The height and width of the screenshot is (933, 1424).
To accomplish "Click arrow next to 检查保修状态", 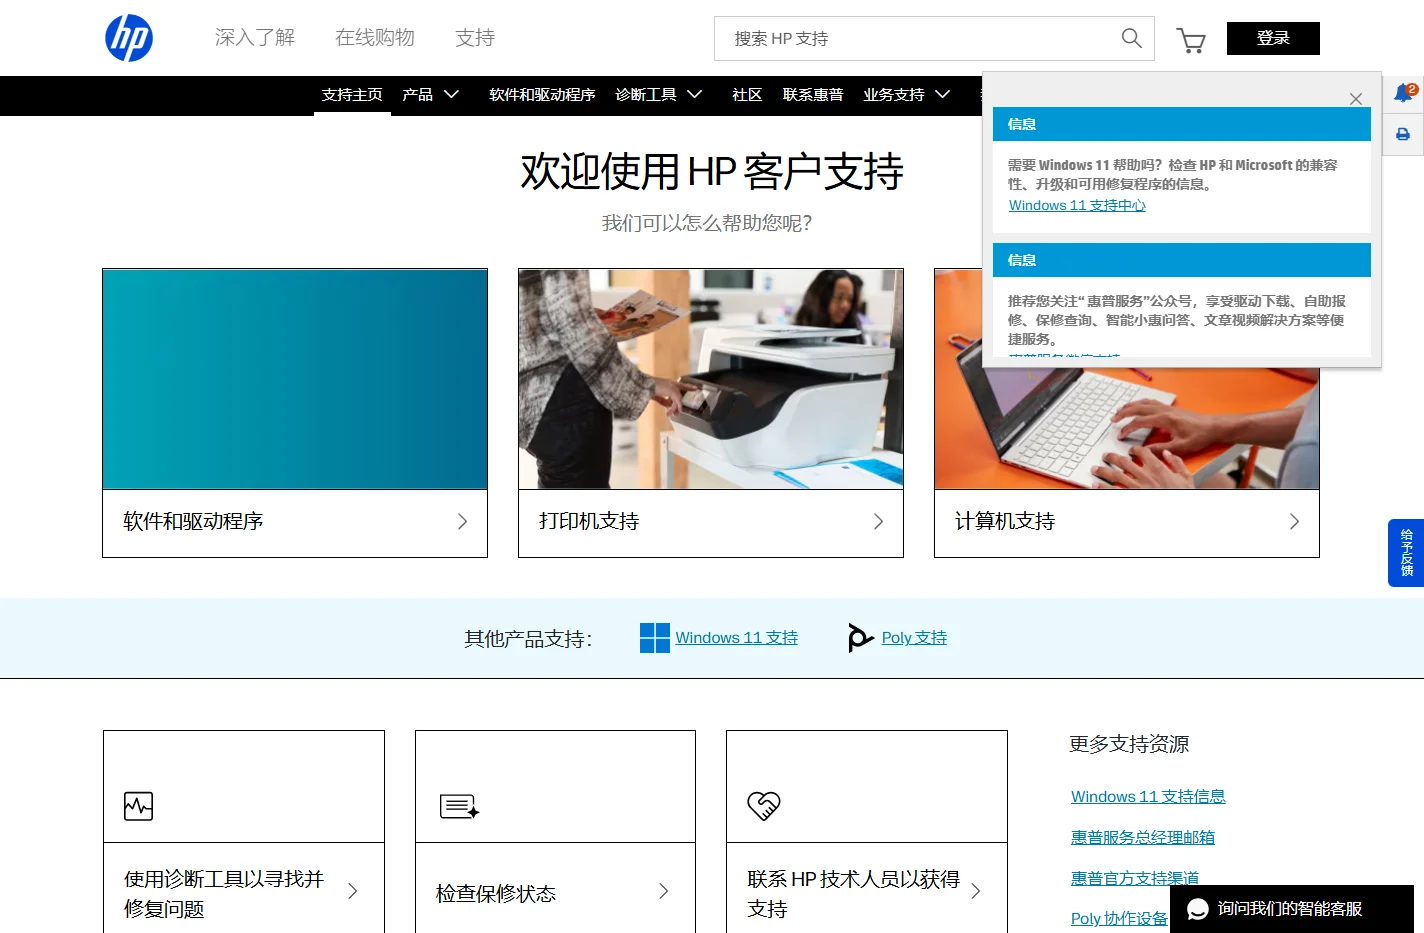I will 663,891.
